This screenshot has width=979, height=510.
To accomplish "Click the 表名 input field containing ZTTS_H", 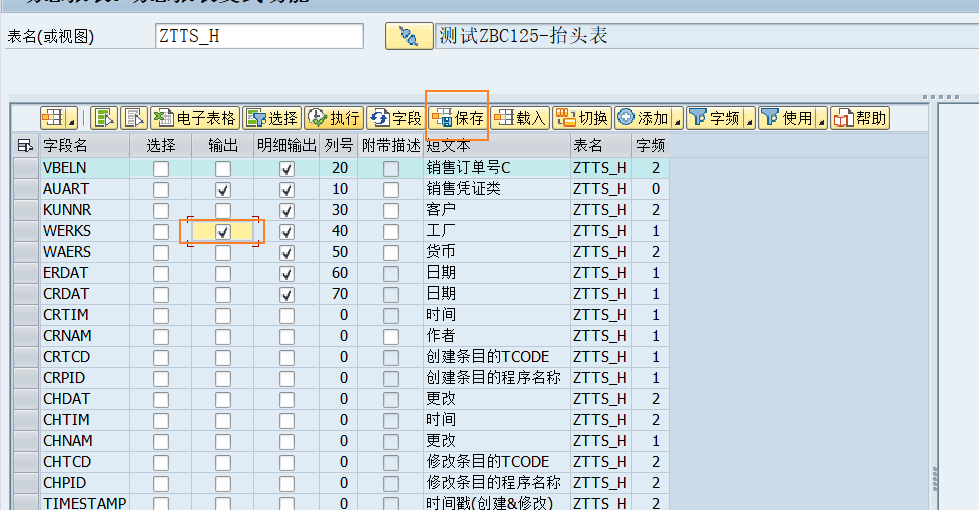I will pos(259,36).
